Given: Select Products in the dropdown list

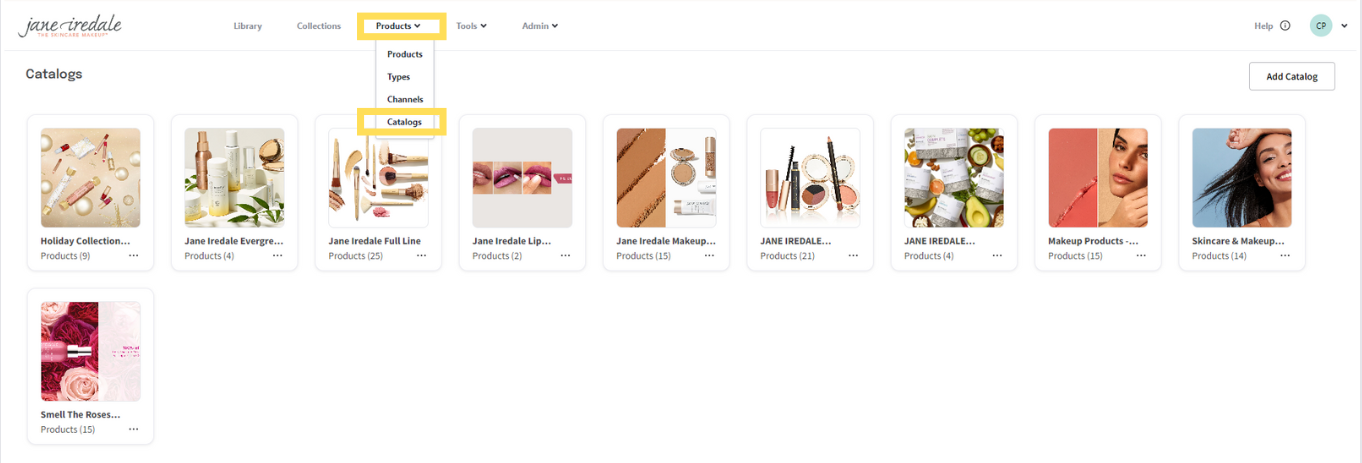Looking at the screenshot, I should click(x=405, y=54).
